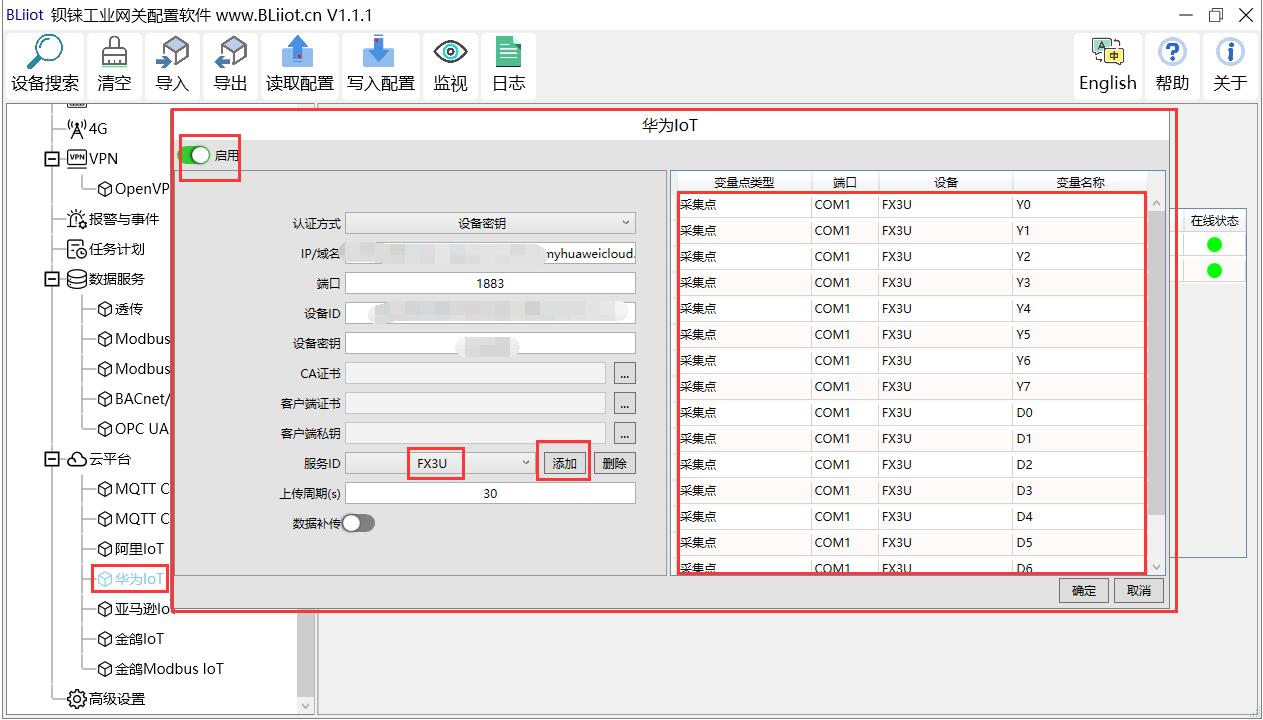The width and height of the screenshot is (1263, 720).
Task: Select the table row named Y0
Action: [x=911, y=204]
